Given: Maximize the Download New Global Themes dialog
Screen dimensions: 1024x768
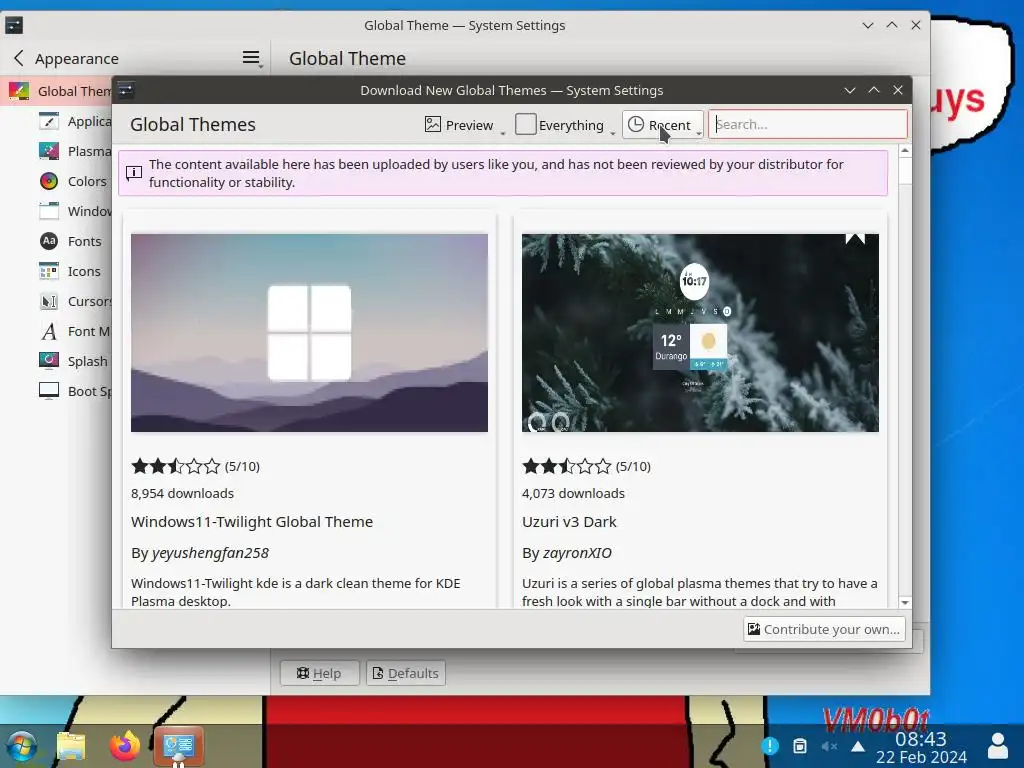Looking at the screenshot, I should (x=874, y=90).
